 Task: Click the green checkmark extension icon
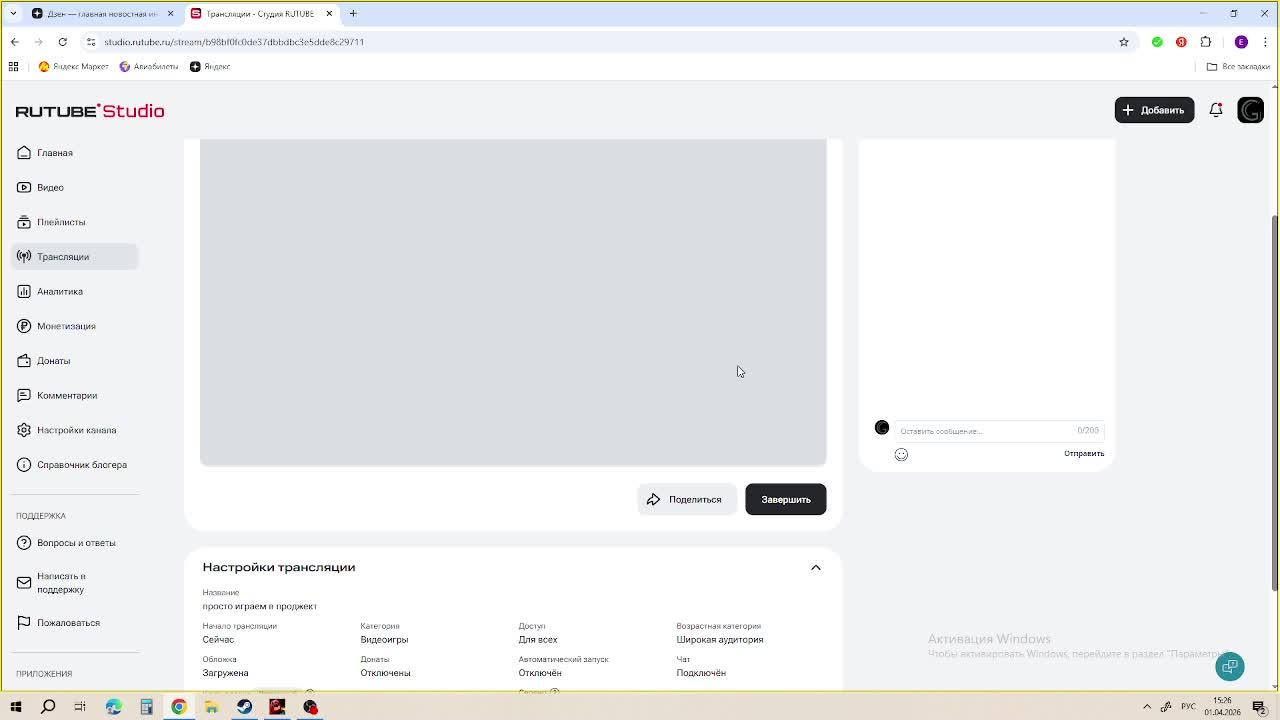1157,42
